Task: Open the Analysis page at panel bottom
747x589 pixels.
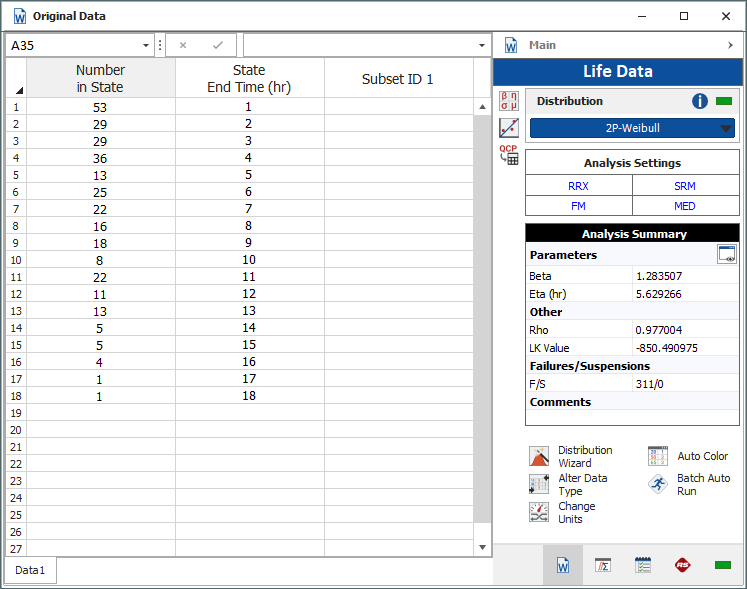Action: coord(603,565)
